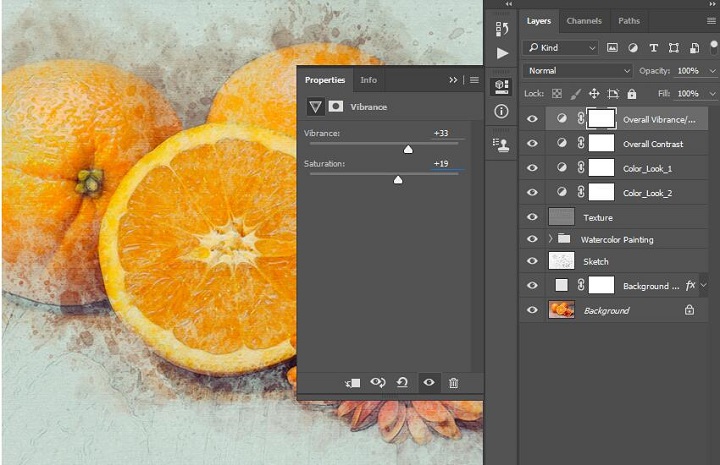The image size is (720, 465).
Task: Hide the Overall Vibrance layer
Action: tap(532, 119)
